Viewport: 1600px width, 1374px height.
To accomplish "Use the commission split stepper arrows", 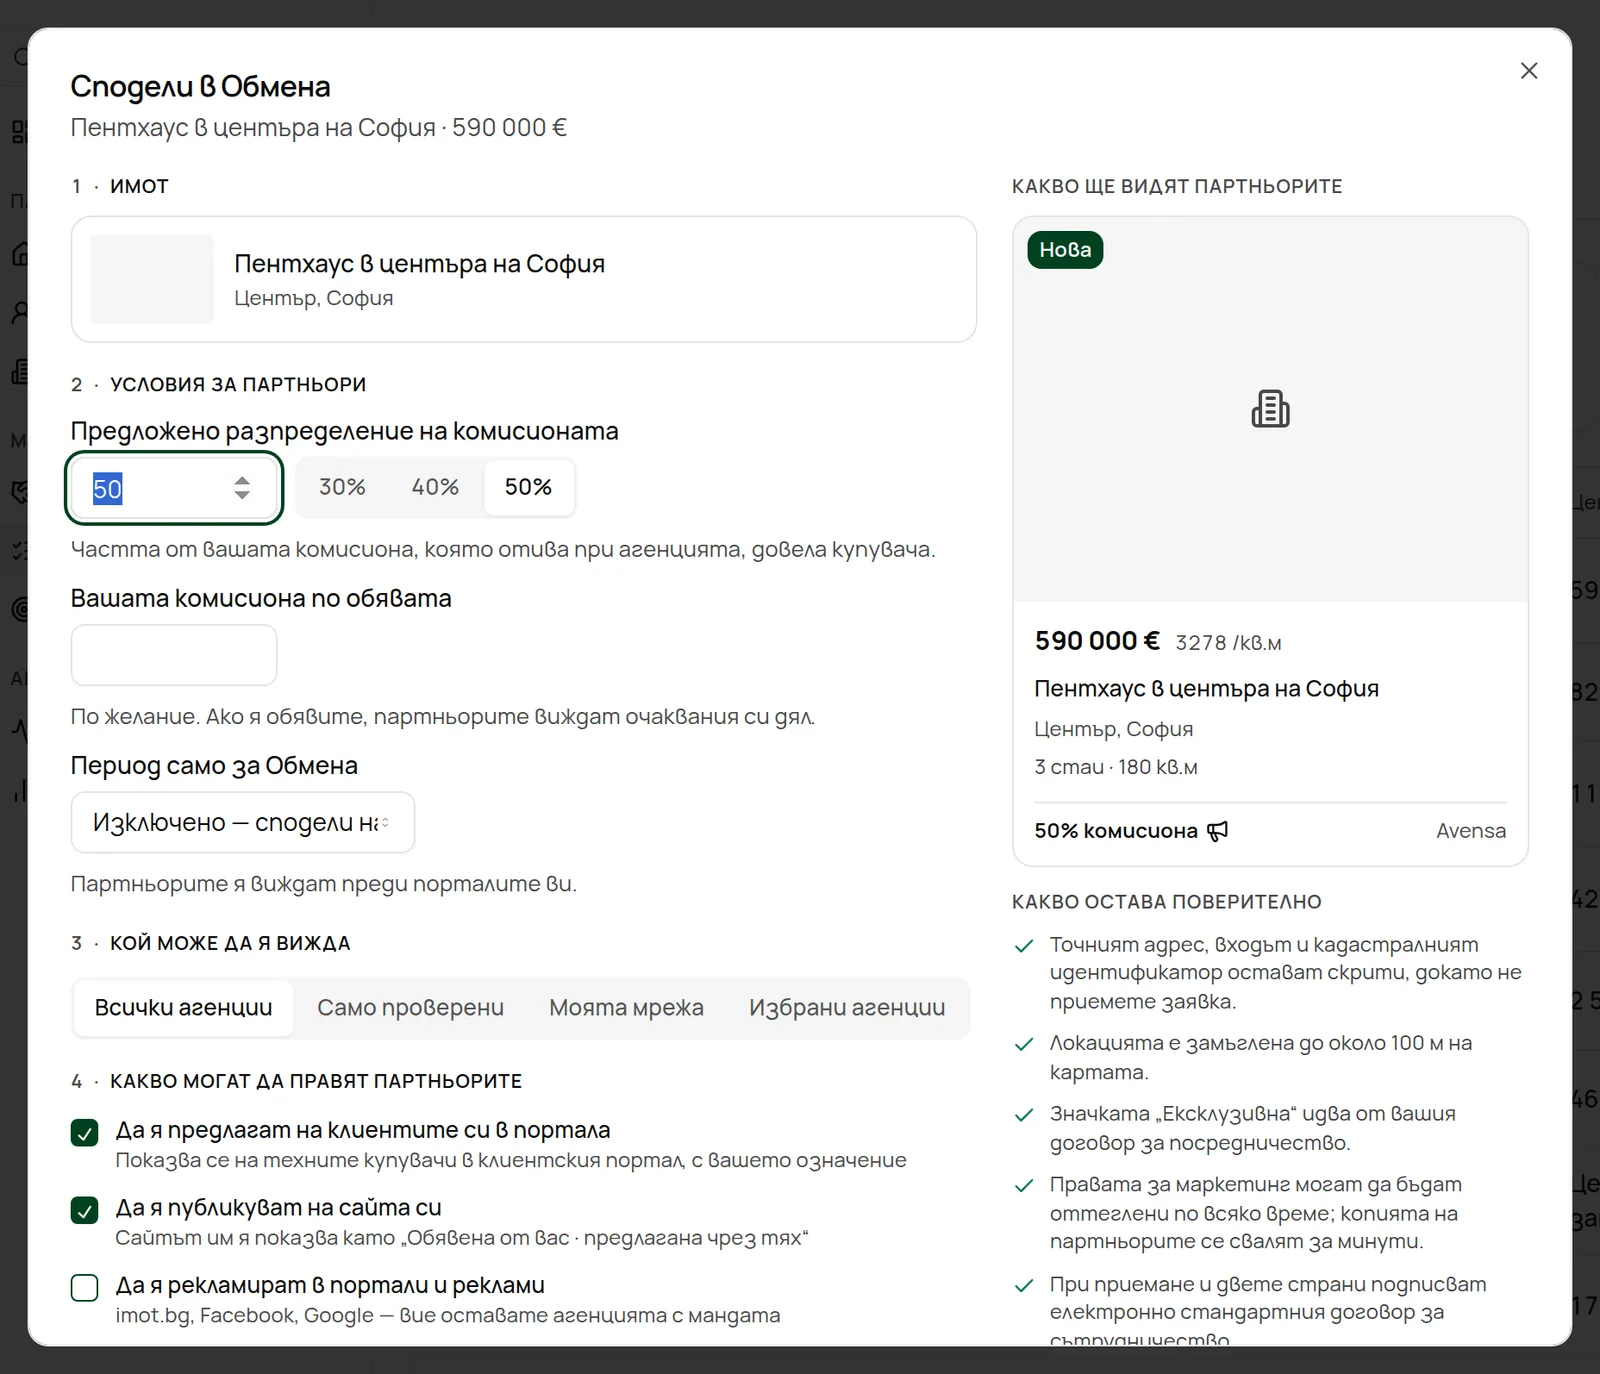I will (242, 487).
